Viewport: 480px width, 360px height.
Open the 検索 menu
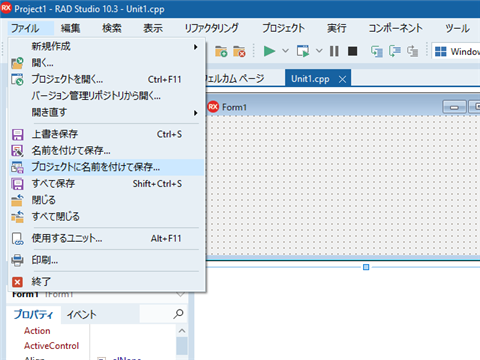(112, 28)
